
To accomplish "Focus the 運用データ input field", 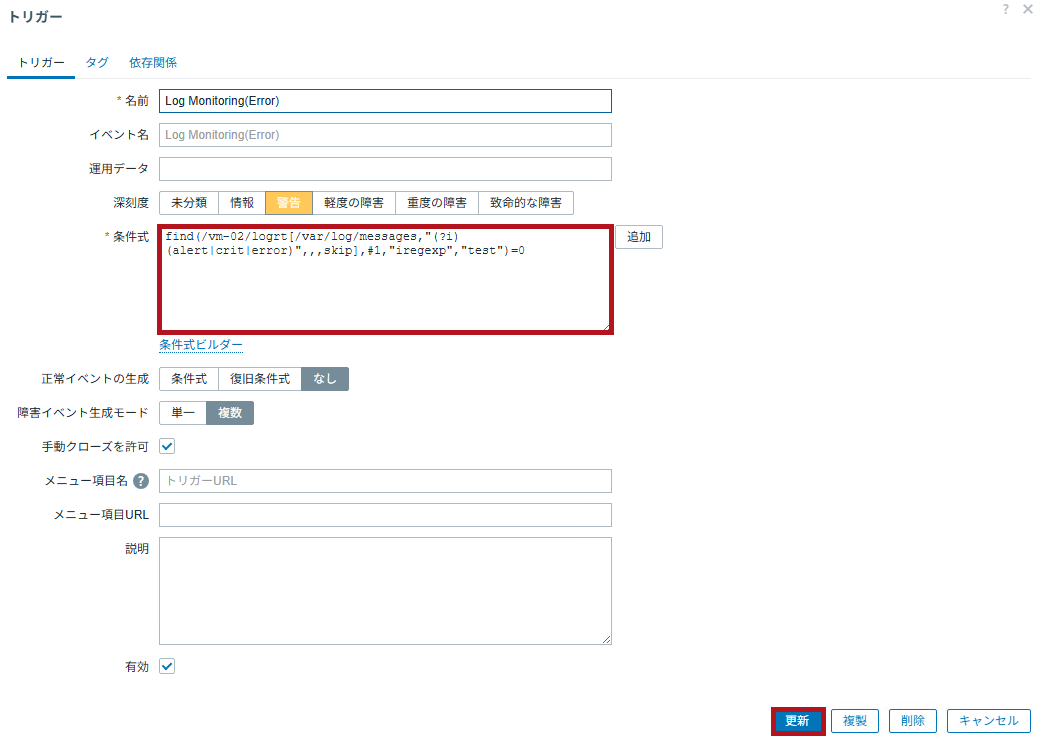I will (x=385, y=169).
